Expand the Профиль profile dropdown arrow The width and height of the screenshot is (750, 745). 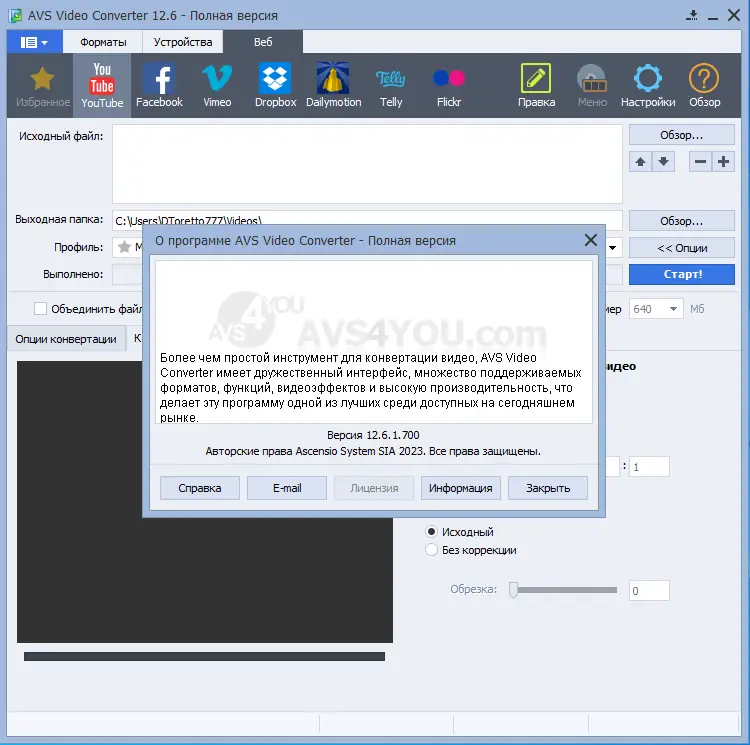pyautogui.click(x=612, y=248)
